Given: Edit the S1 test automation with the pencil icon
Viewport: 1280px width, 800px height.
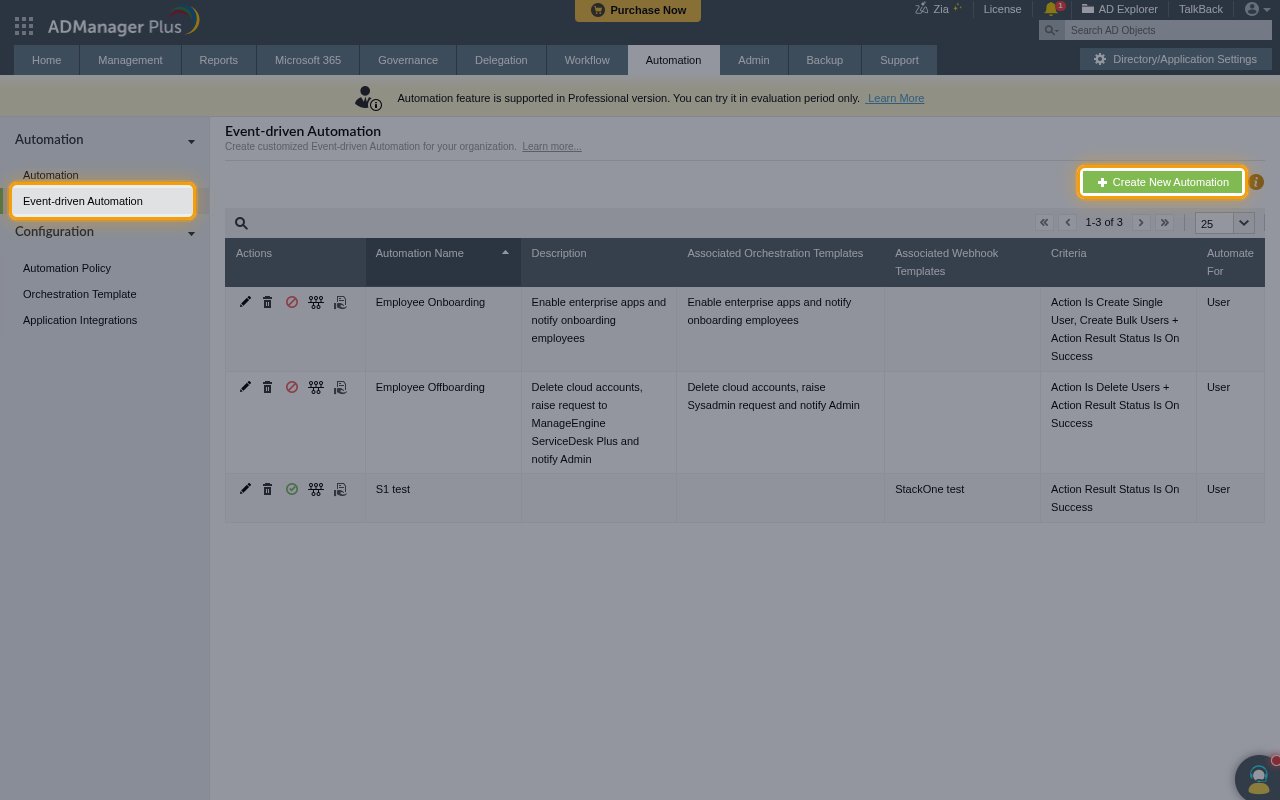Looking at the screenshot, I should [245, 489].
